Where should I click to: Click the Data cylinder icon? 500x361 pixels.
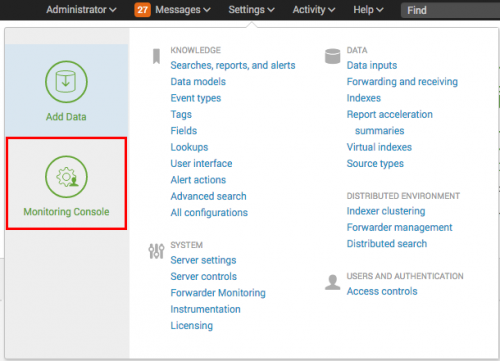tap(332, 56)
